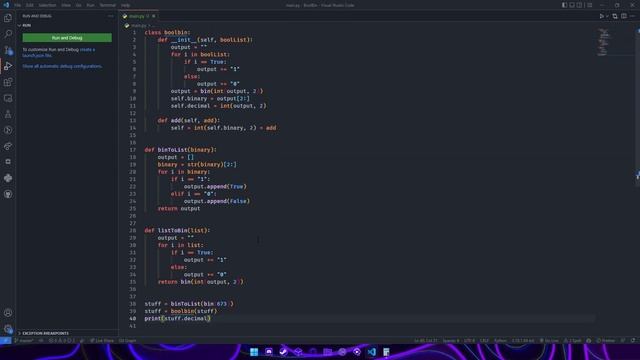Open the Source Control view

tap(8, 50)
